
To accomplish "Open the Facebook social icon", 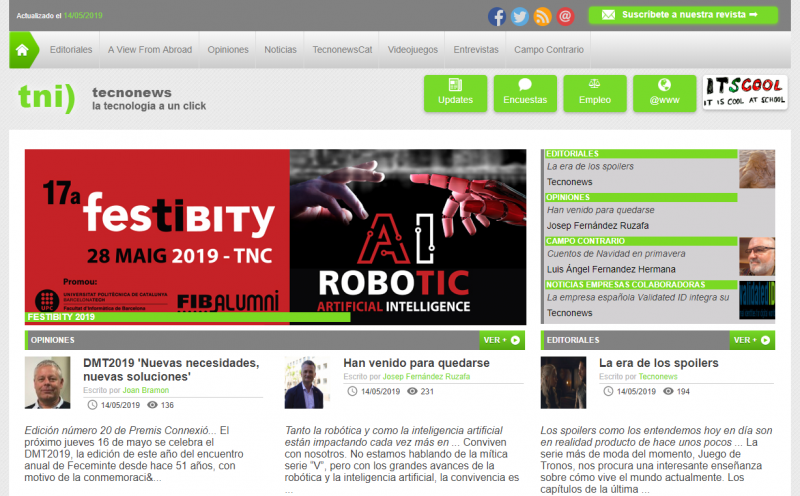I will (497, 16).
